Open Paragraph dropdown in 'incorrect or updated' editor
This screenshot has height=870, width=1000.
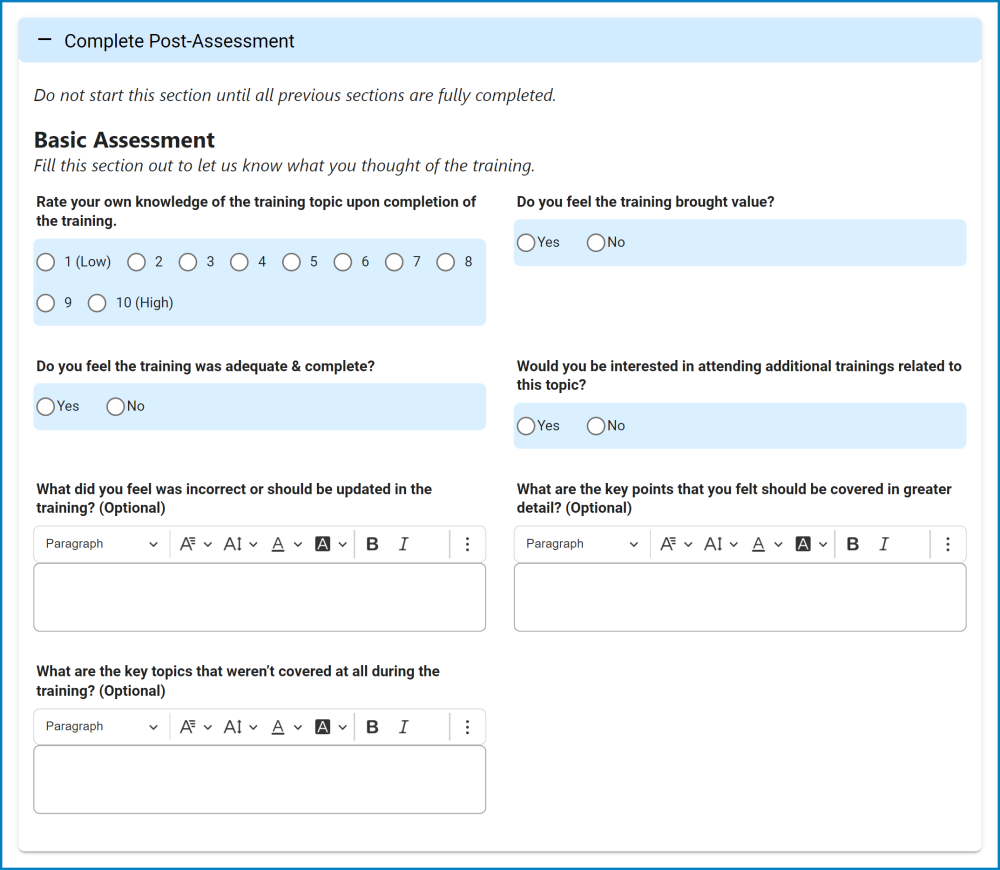[102, 544]
